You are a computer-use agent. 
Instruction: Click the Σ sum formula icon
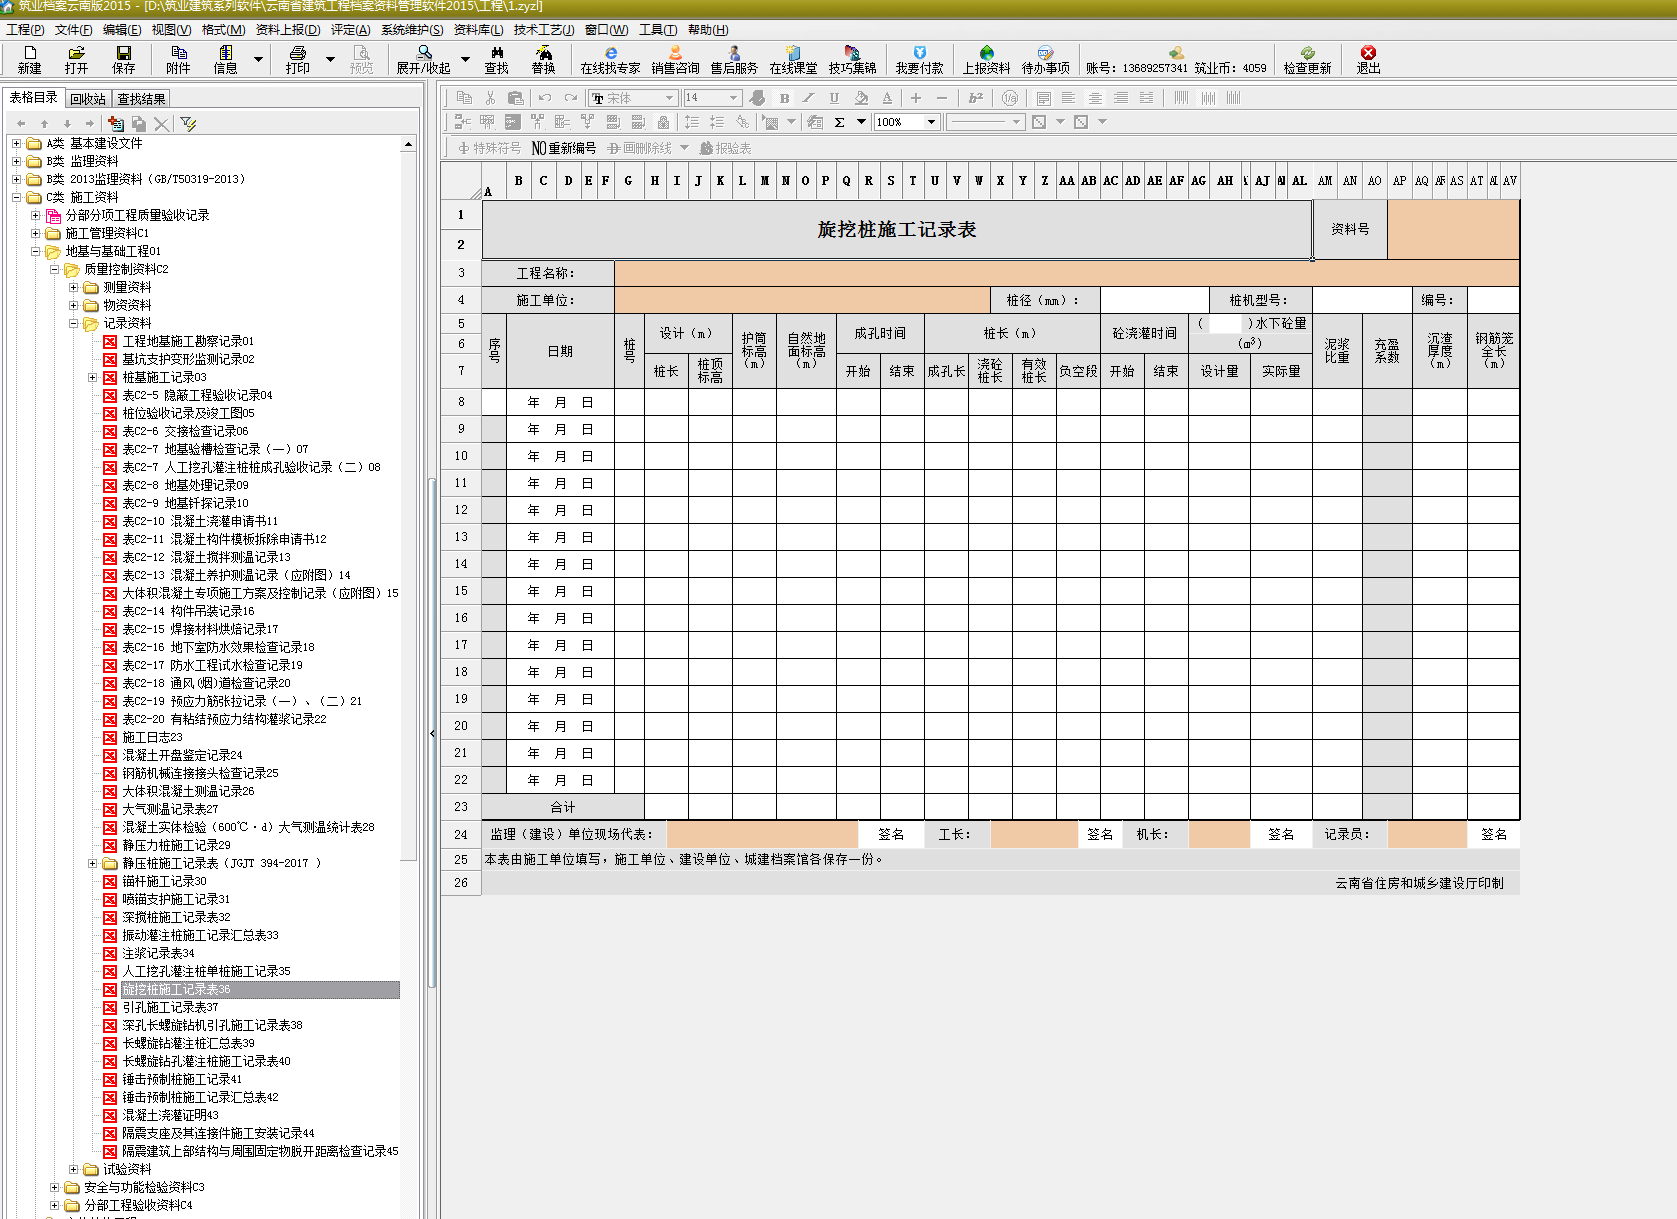839,122
